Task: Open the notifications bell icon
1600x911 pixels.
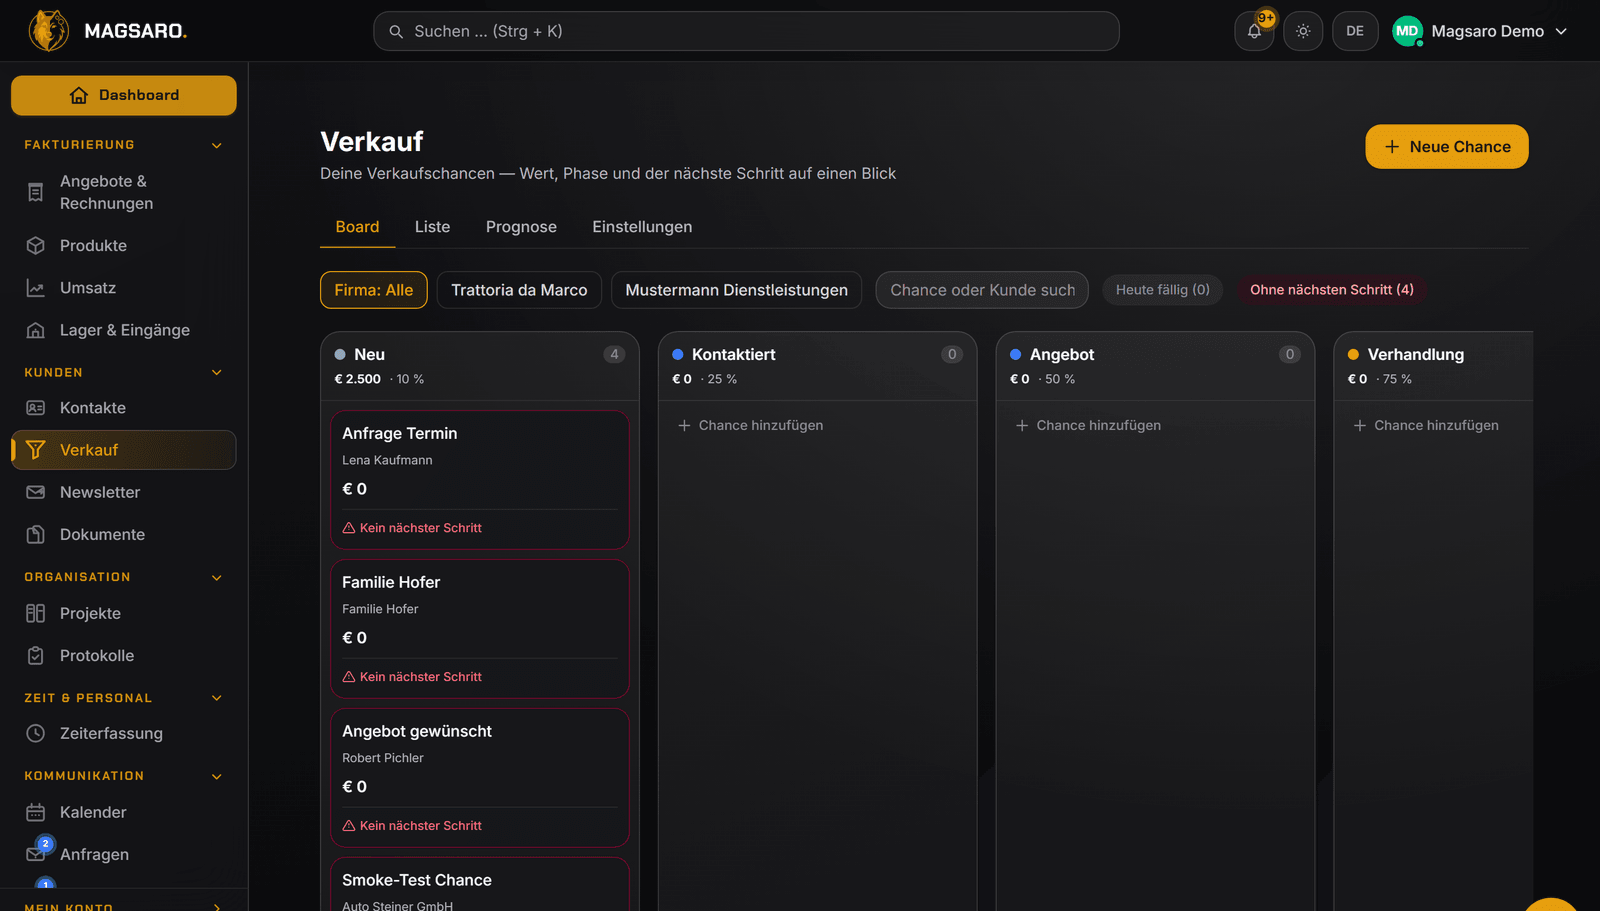Action: click(1254, 31)
